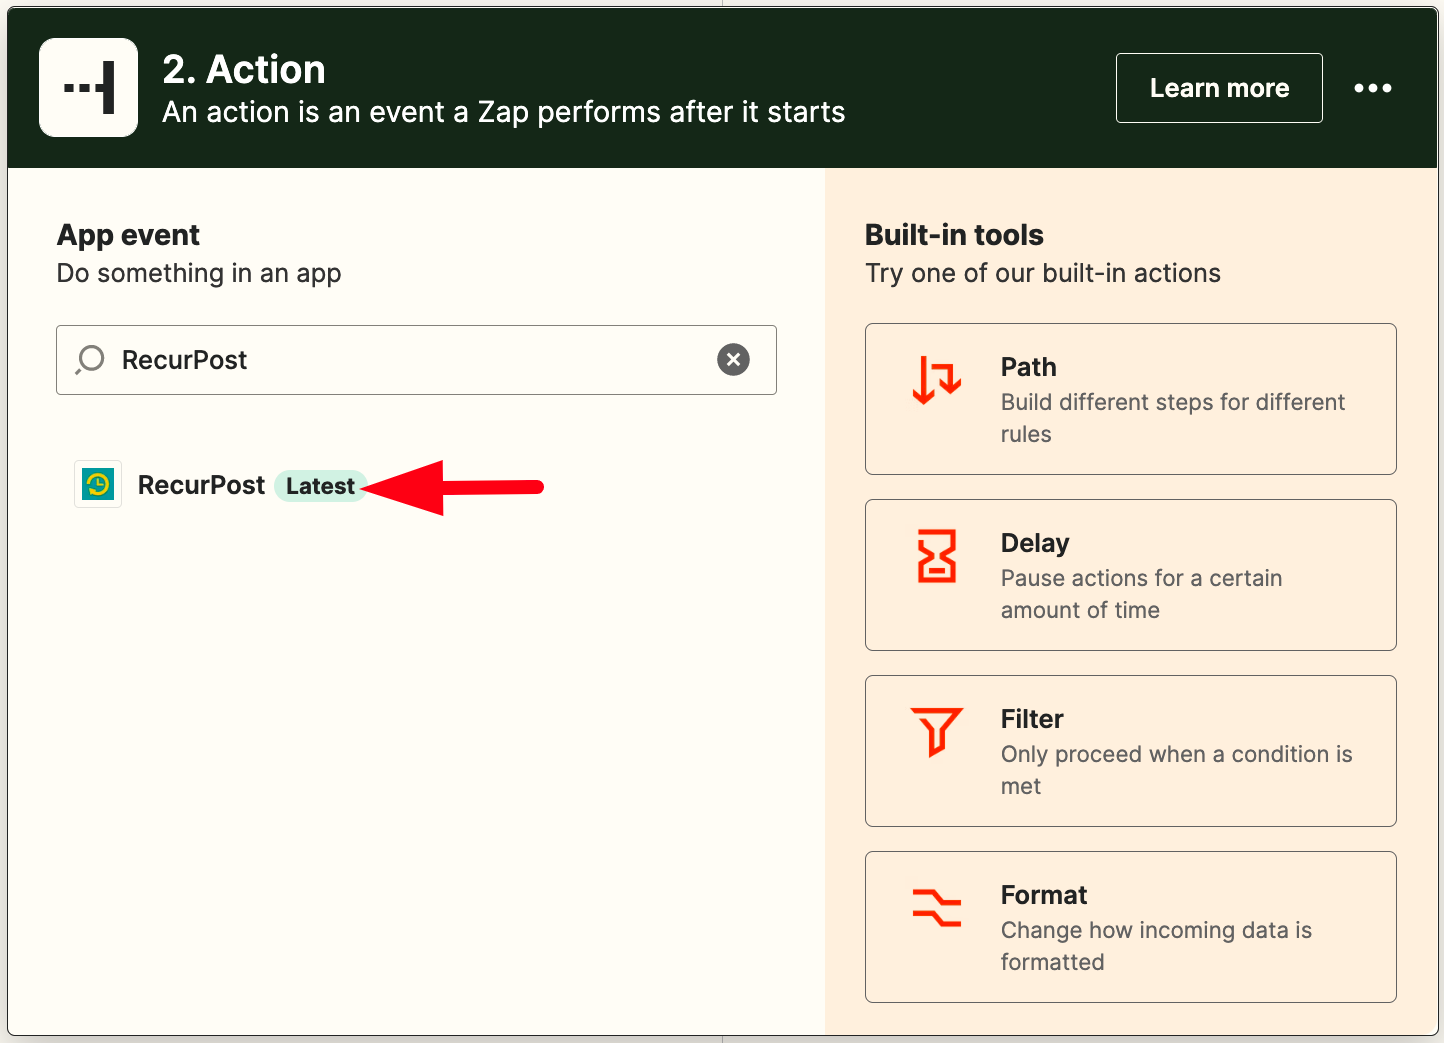Click 'Do something in an app' subtitle
Viewport: 1444px width, 1043px height.
[199, 274]
